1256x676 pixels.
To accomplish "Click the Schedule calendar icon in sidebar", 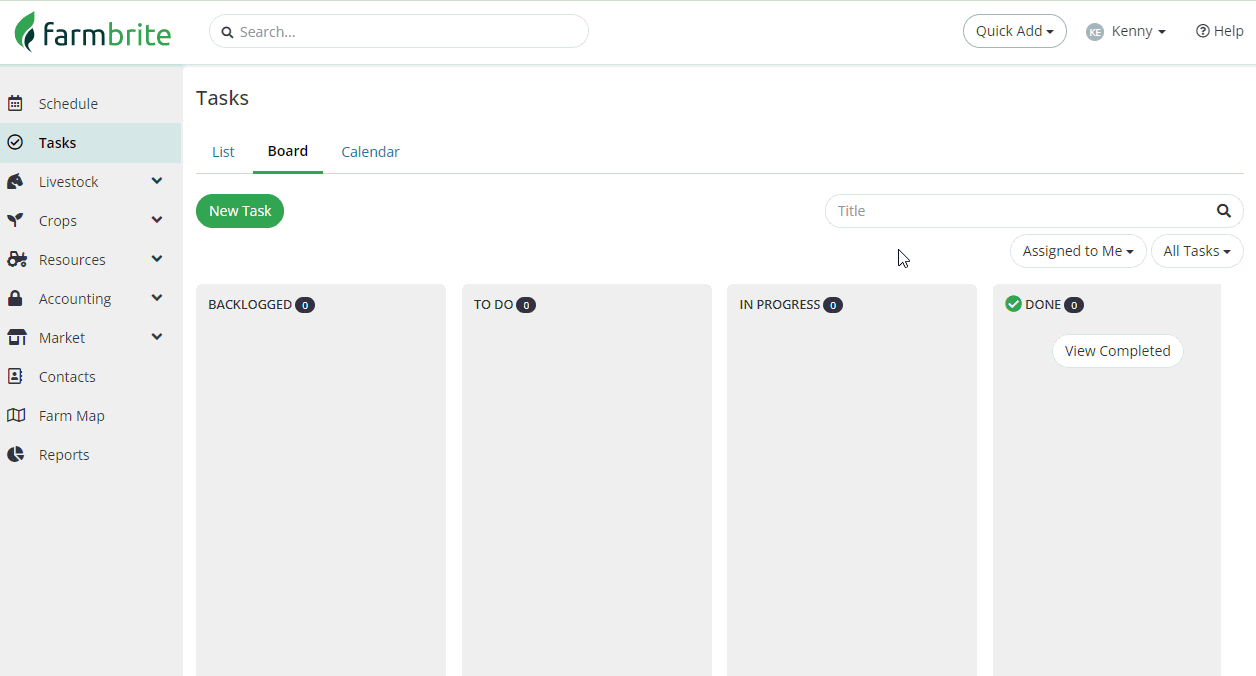I will (x=15, y=103).
